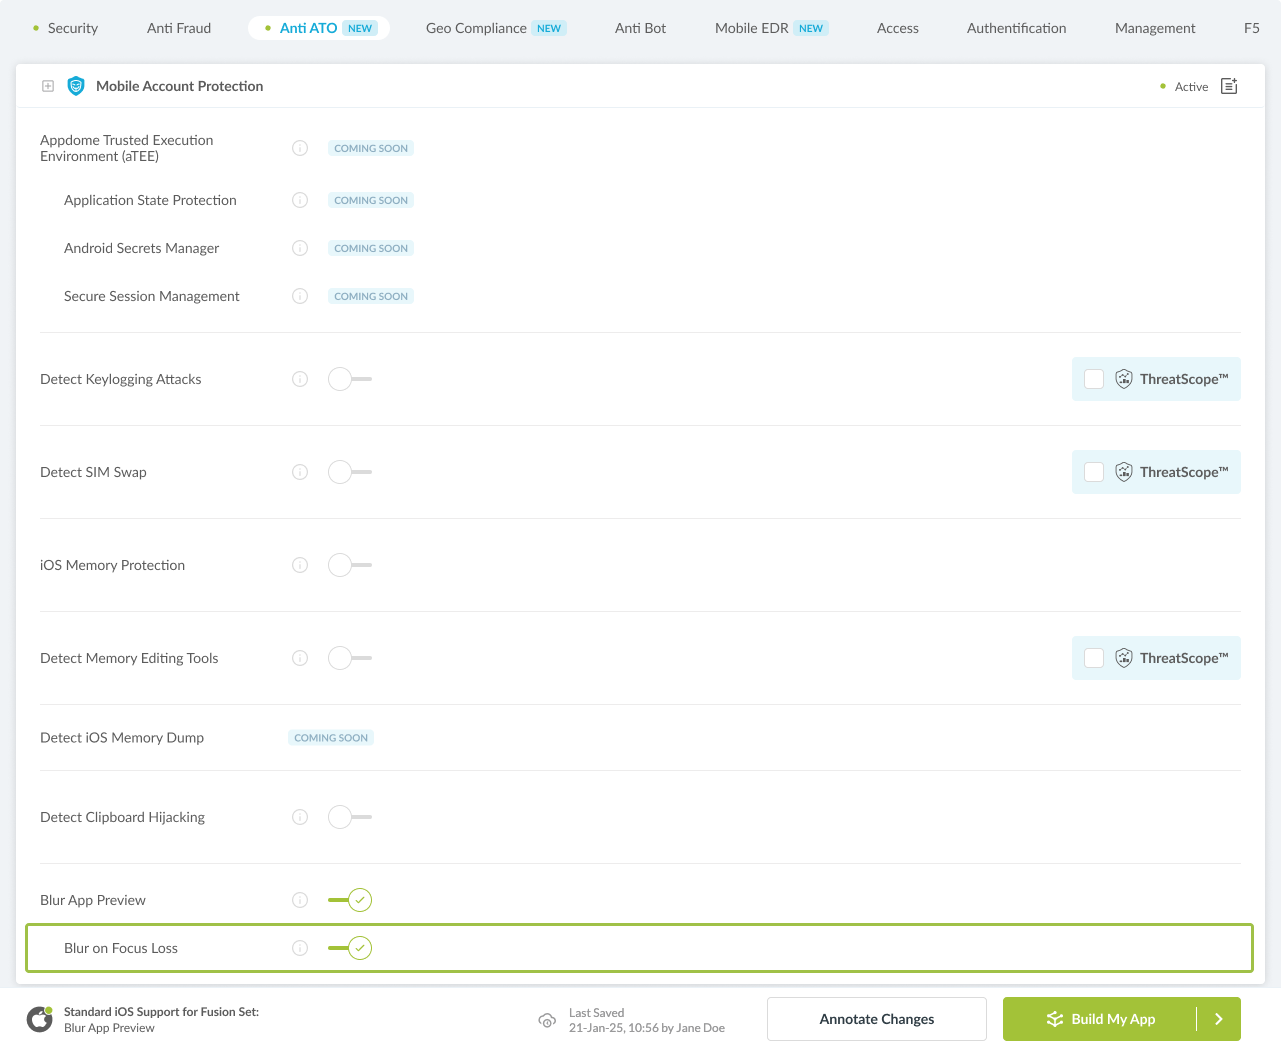Click the Annotate Changes button

coord(876,1019)
